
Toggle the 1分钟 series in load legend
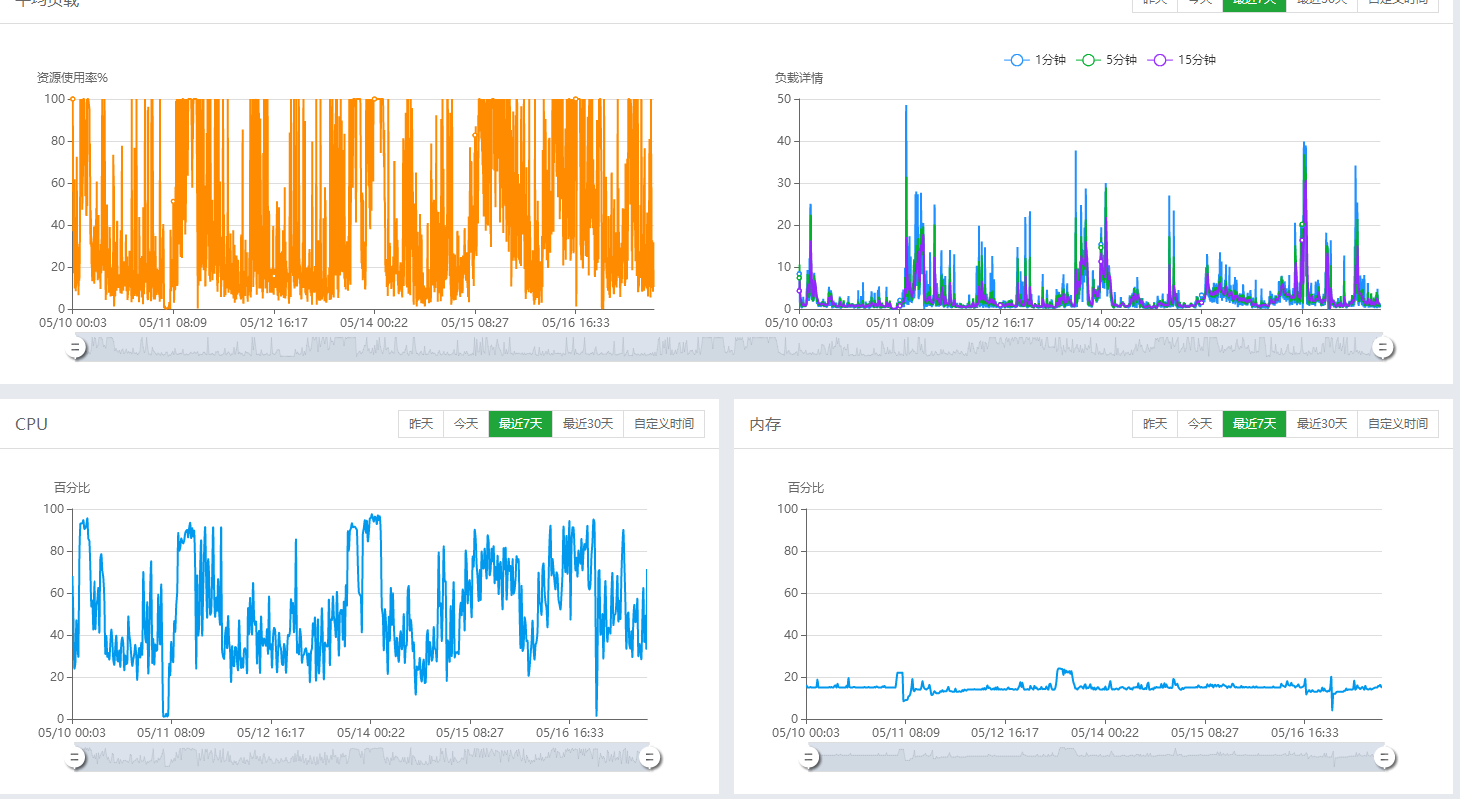point(1034,60)
